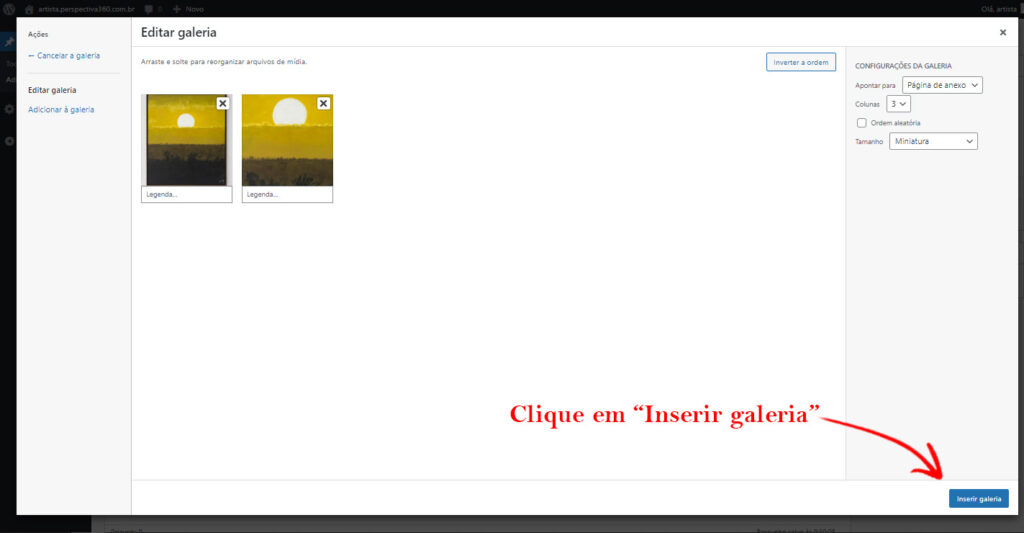Remove the first sunset thumbnail from gallery

pyautogui.click(x=223, y=103)
